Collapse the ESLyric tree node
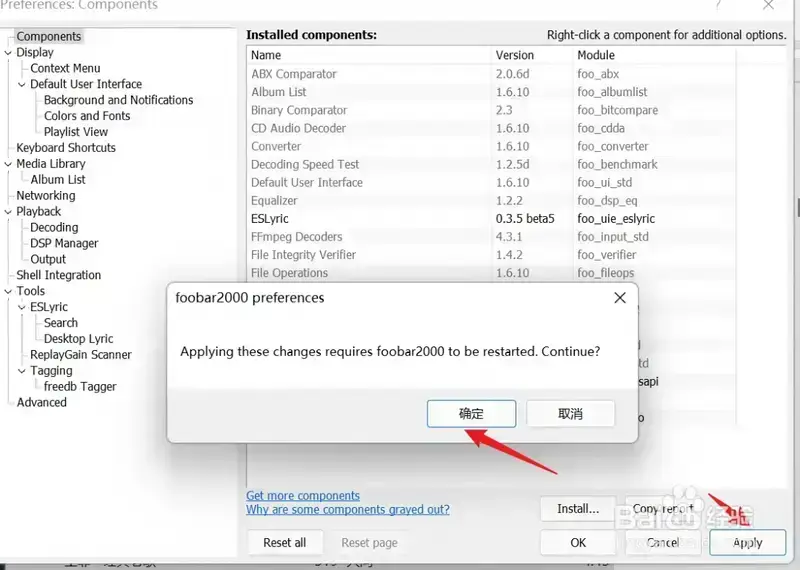Screen dimensions: 800x570 22,308
